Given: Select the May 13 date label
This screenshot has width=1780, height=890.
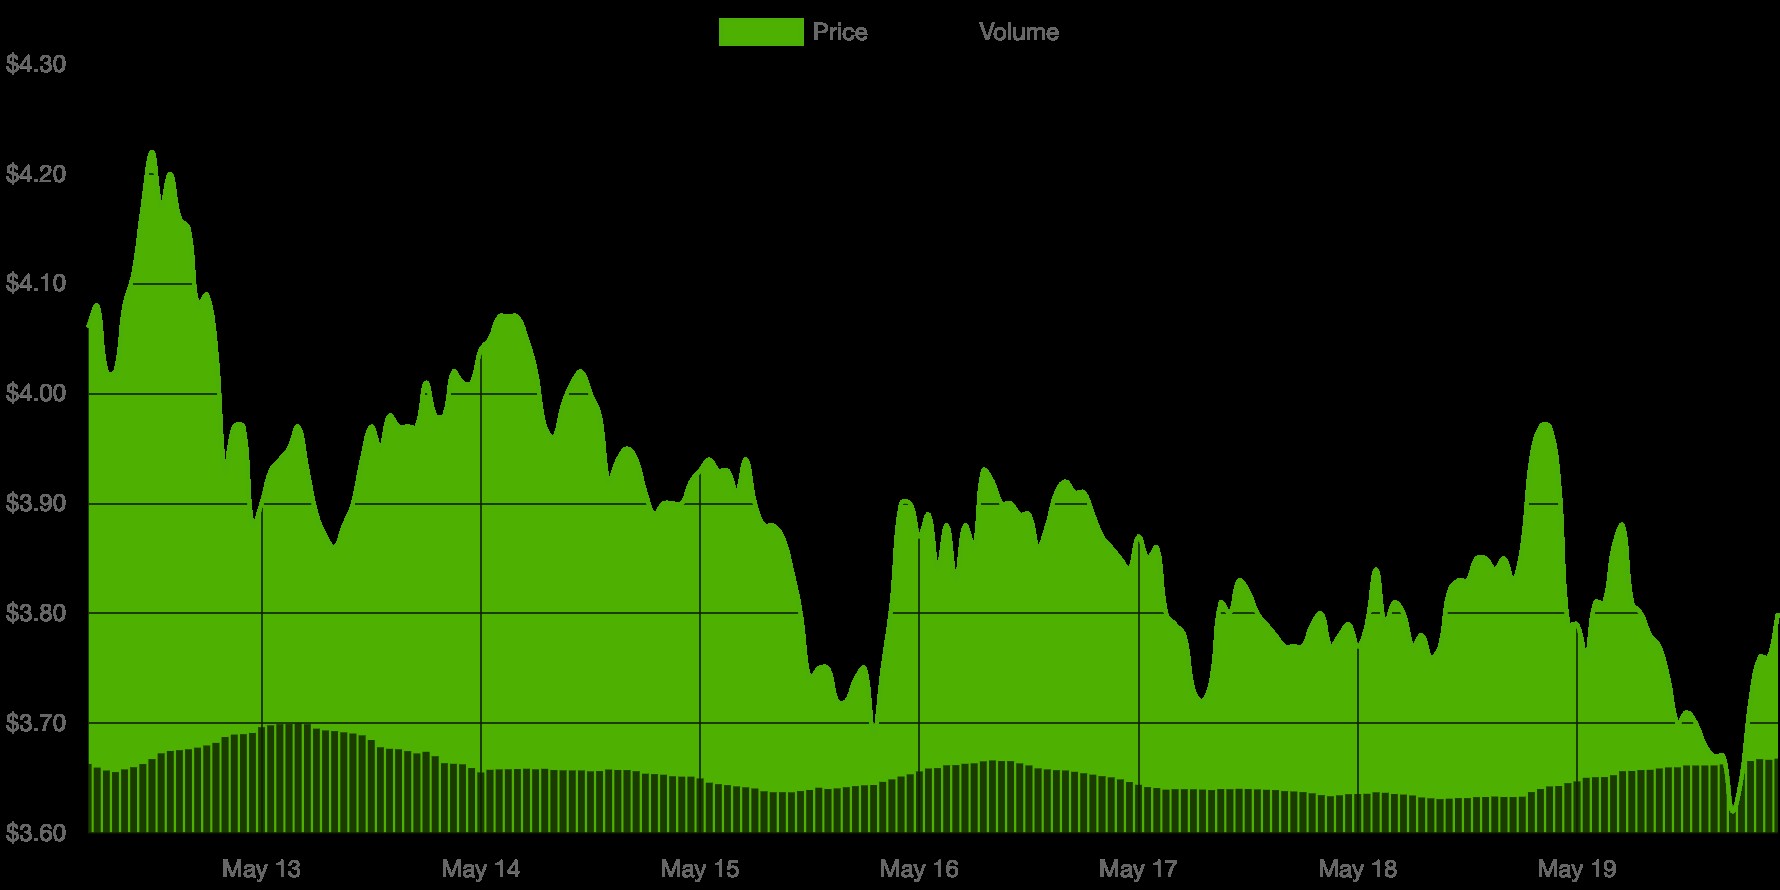Looking at the screenshot, I should (x=261, y=868).
